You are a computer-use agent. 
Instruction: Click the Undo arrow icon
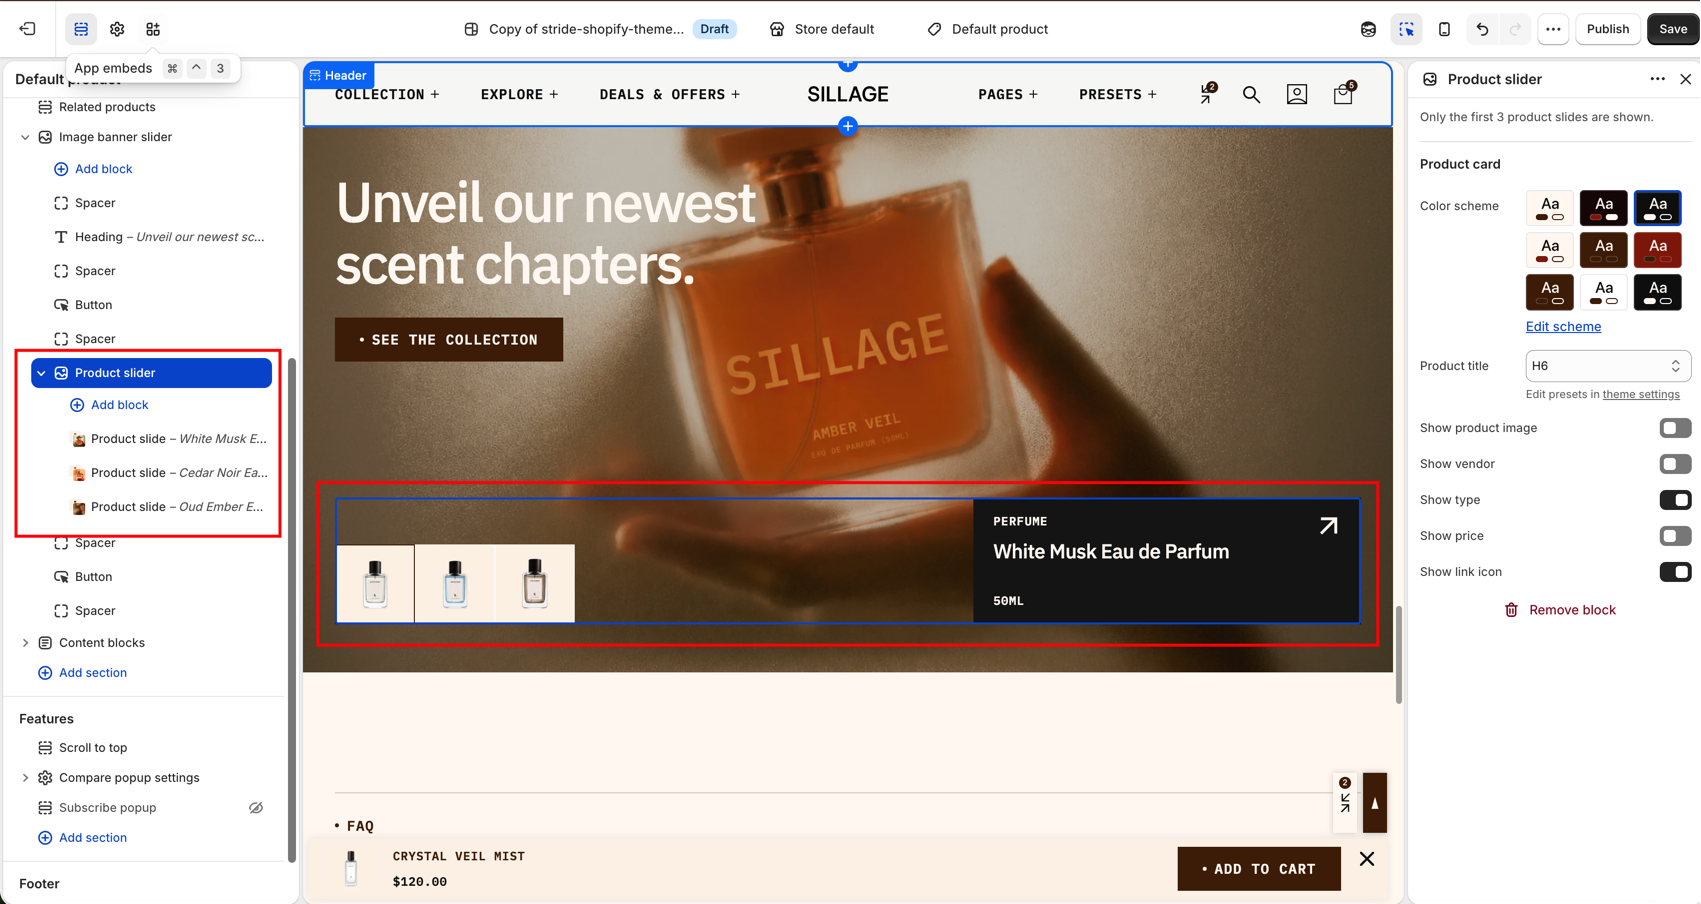pyautogui.click(x=1482, y=29)
